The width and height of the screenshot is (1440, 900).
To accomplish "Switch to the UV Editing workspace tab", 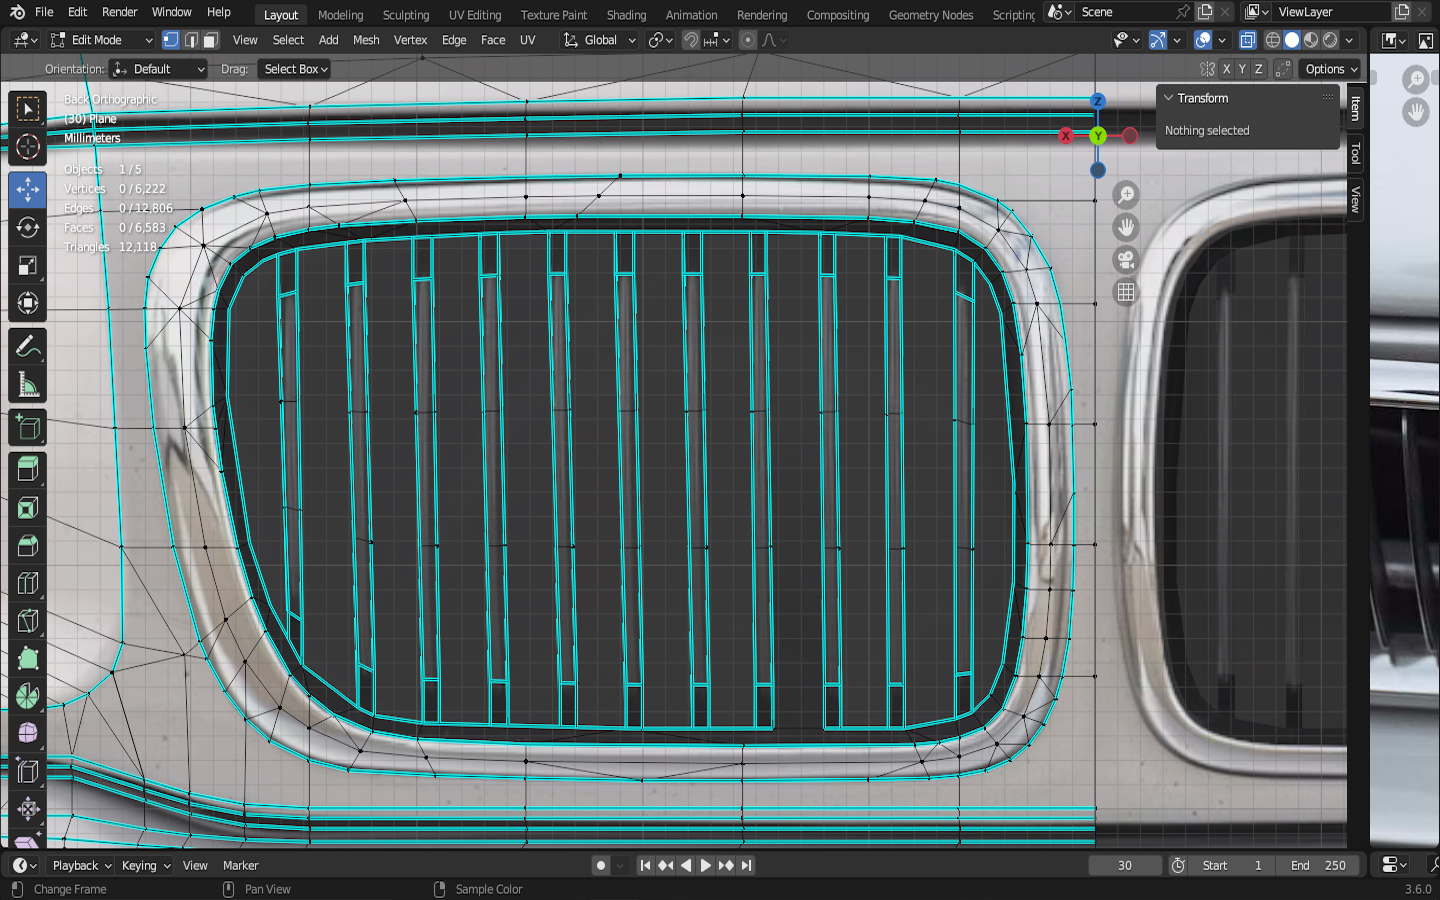I will point(474,15).
